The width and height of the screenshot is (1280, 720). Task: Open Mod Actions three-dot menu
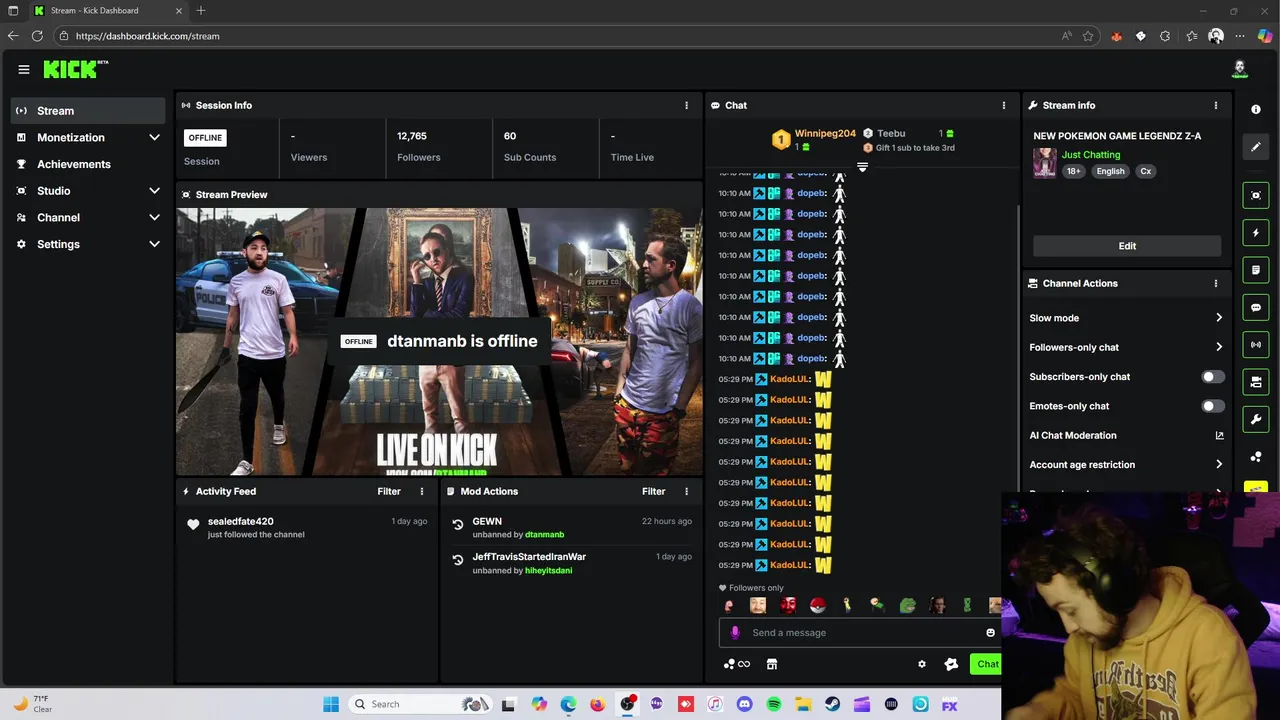tap(686, 491)
